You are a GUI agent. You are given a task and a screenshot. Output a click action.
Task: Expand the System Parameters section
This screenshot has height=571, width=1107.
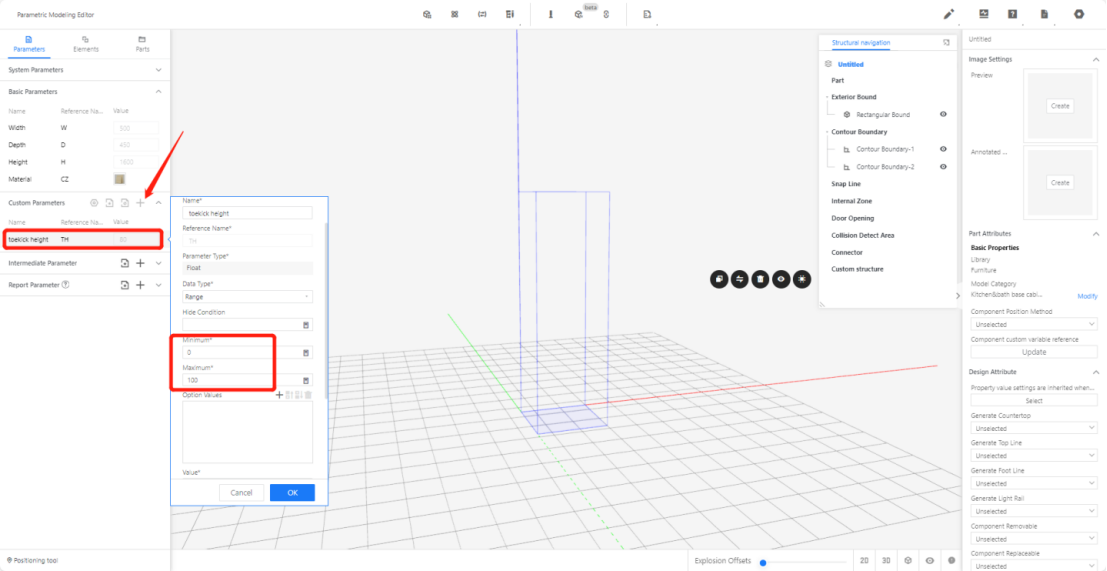pos(159,70)
